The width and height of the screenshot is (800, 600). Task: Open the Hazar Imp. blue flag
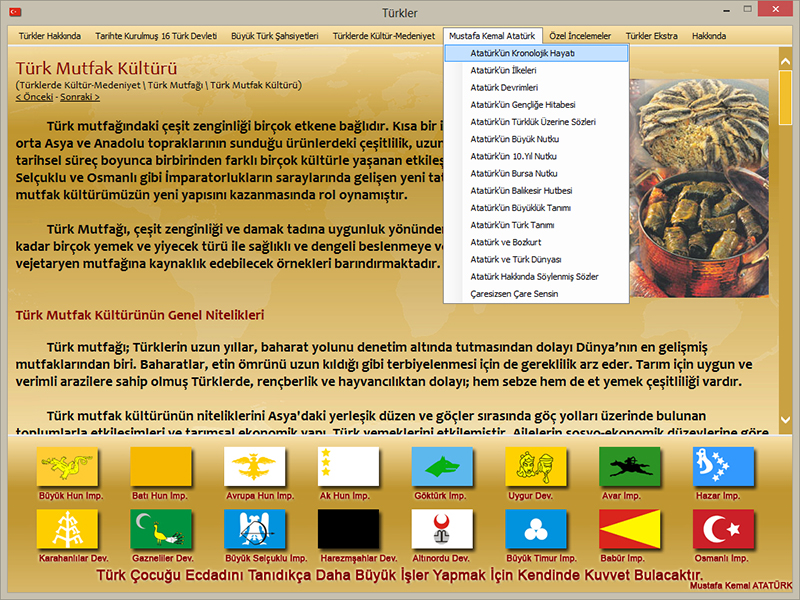tap(723, 467)
